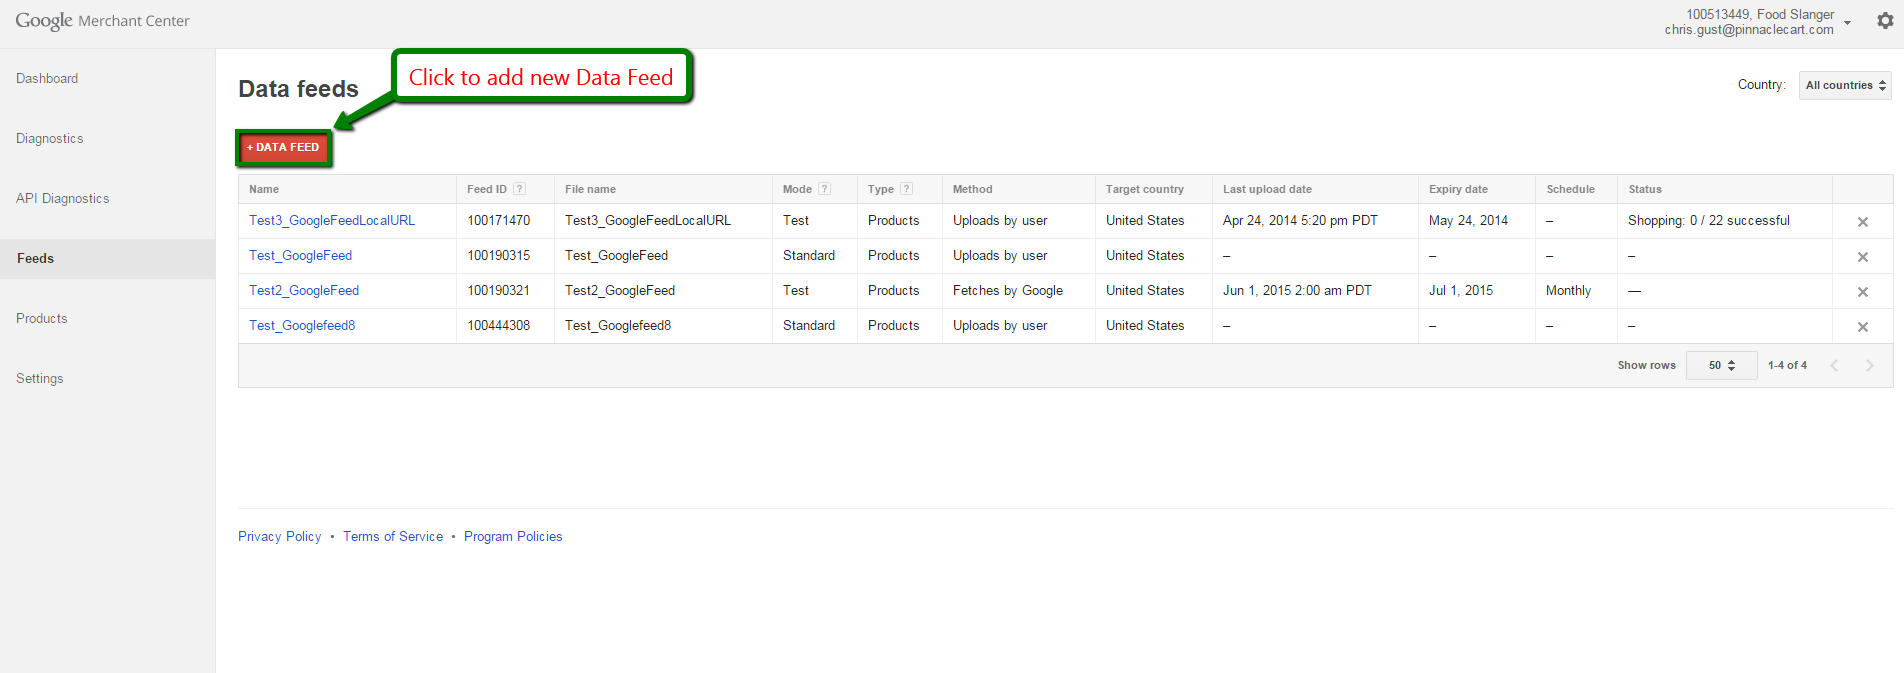Image resolution: width=1904 pixels, height=673 pixels.
Task: Open the Test3_GoogleFeedLocalURL feed link
Action: point(332,220)
